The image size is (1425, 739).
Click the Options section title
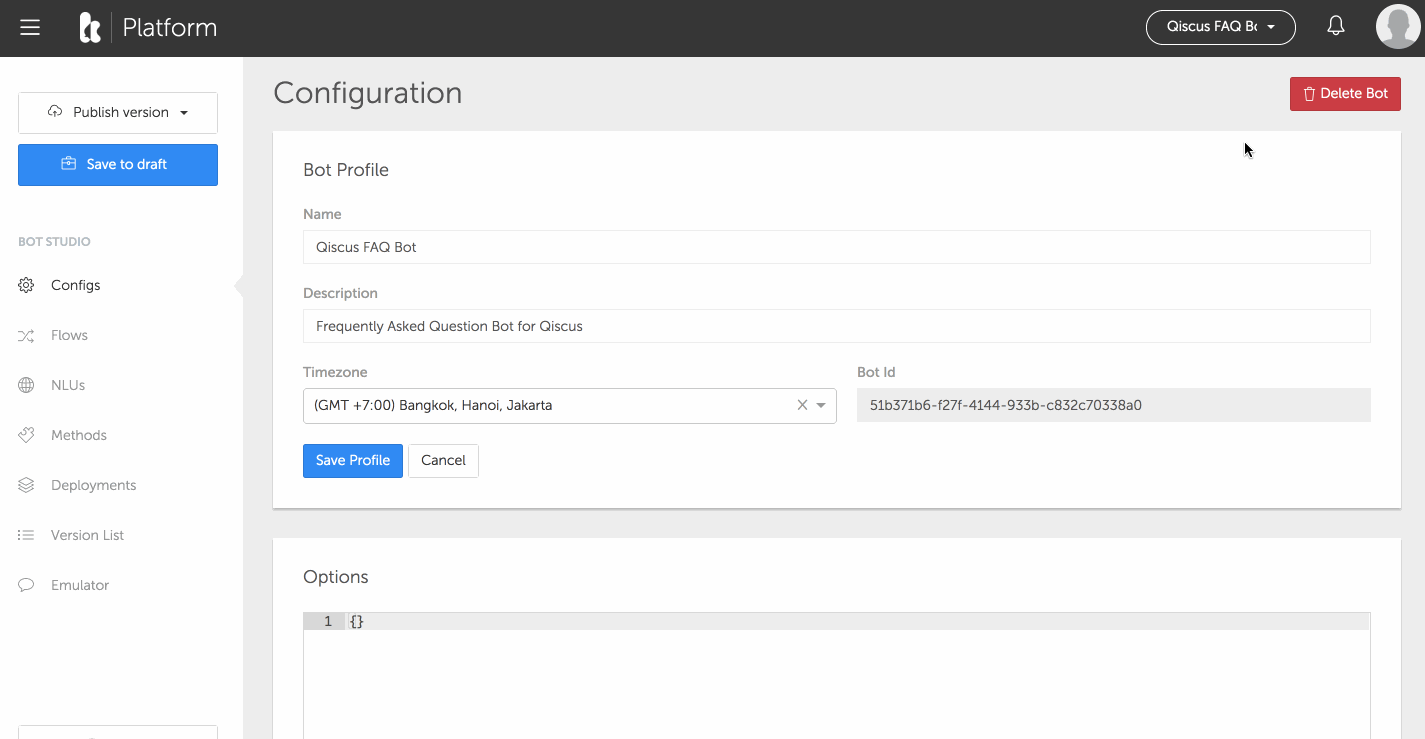click(336, 577)
